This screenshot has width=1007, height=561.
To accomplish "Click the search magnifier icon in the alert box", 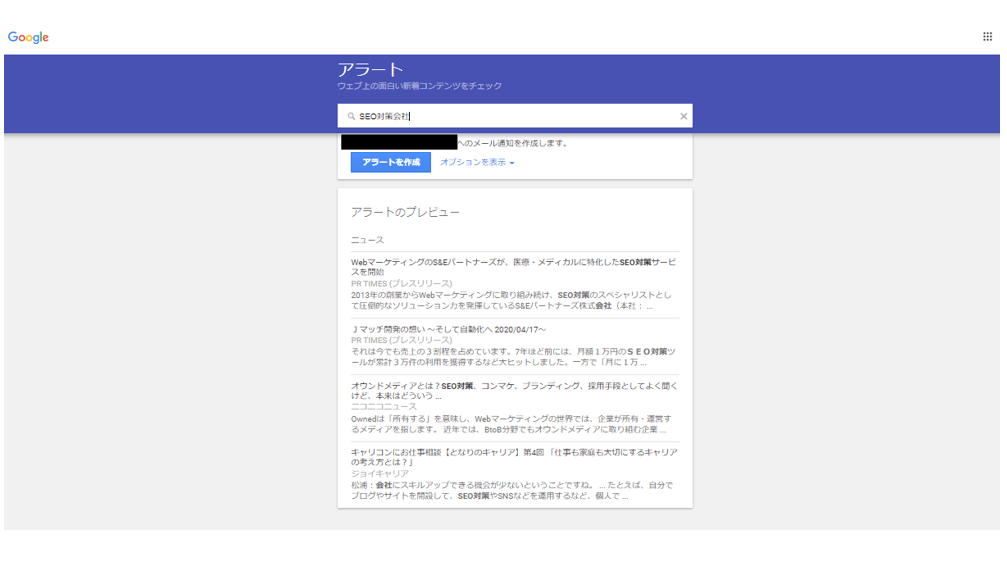I will click(x=351, y=116).
